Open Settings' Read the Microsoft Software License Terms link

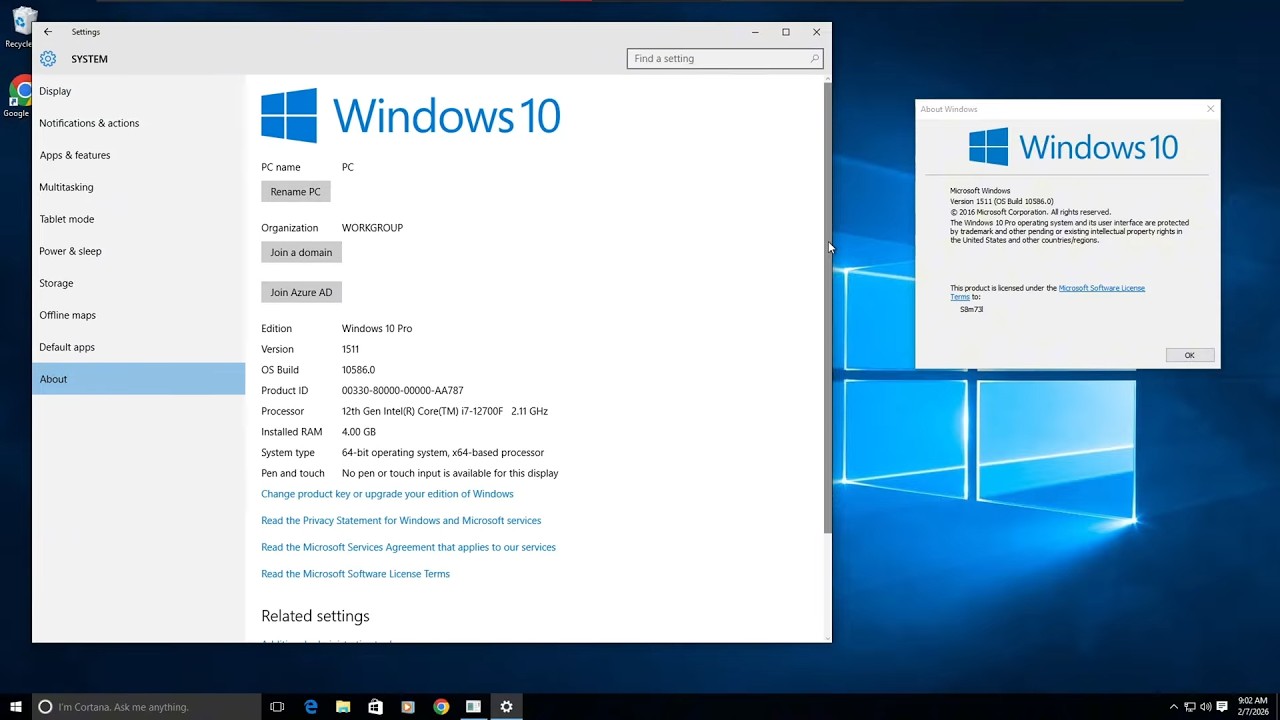[x=355, y=574]
